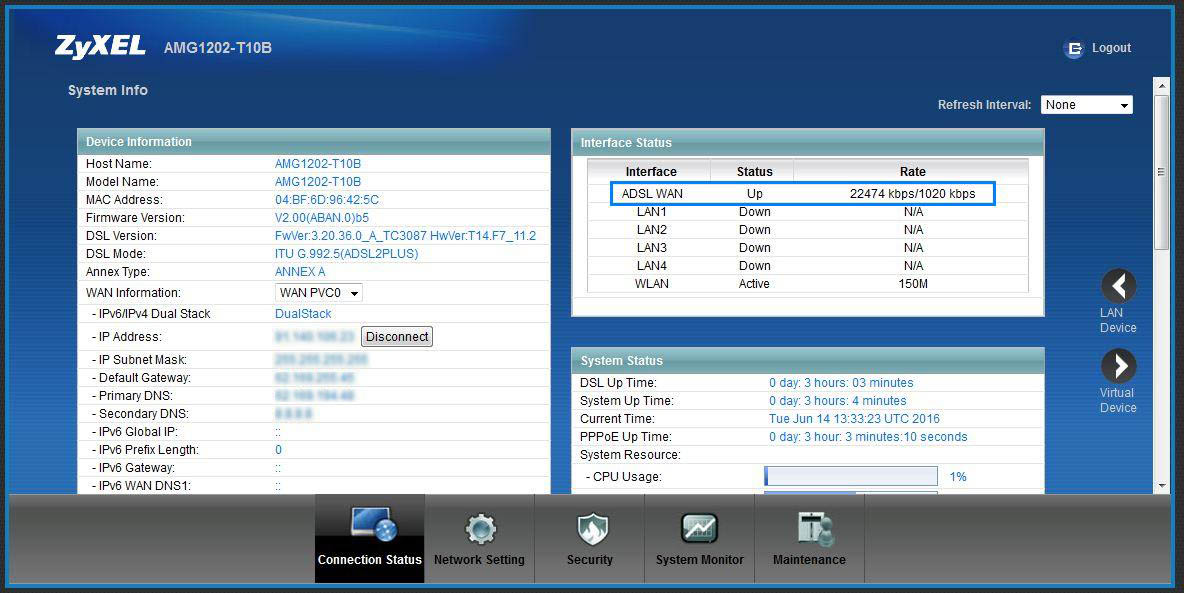The image size is (1184, 593).
Task: Click the CPU Usage 1% value
Action: pyautogui.click(x=958, y=477)
